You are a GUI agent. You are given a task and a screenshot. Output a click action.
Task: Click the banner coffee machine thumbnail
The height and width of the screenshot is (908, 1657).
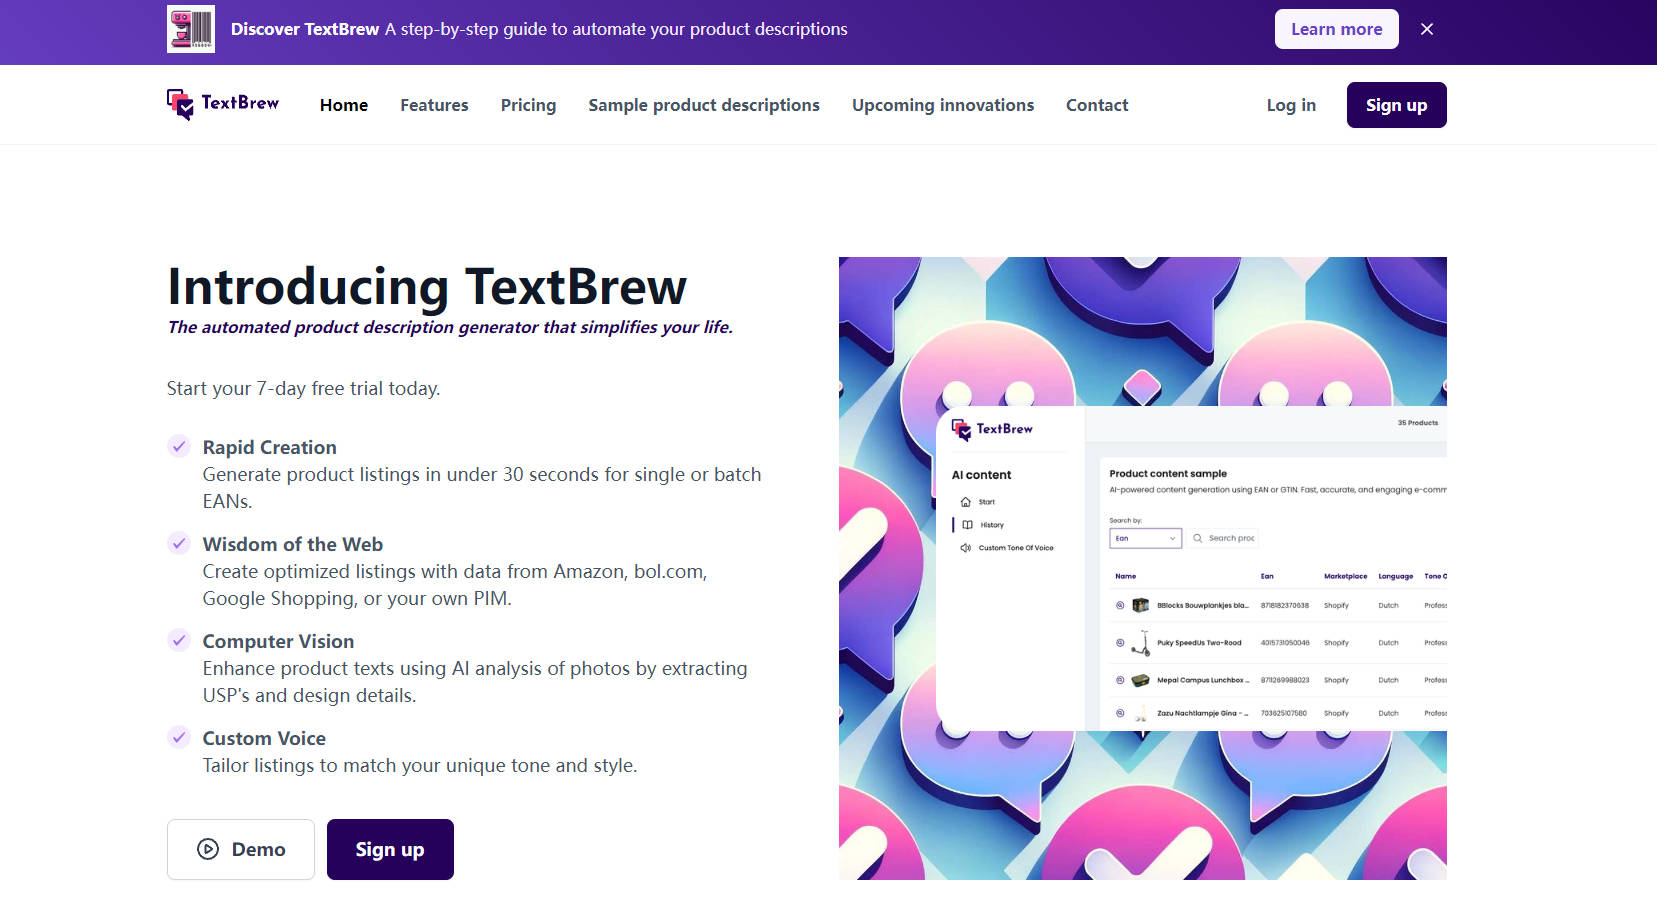pyautogui.click(x=190, y=29)
